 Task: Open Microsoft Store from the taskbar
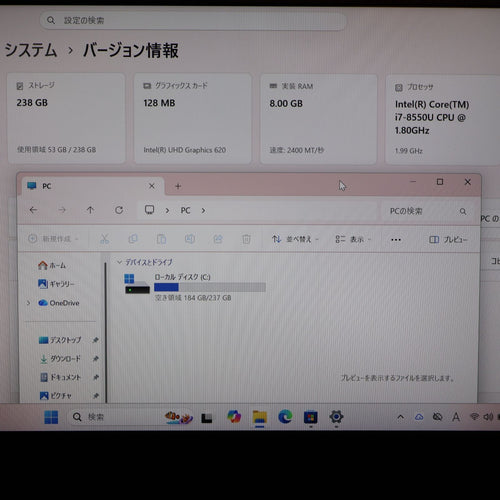tap(311, 417)
